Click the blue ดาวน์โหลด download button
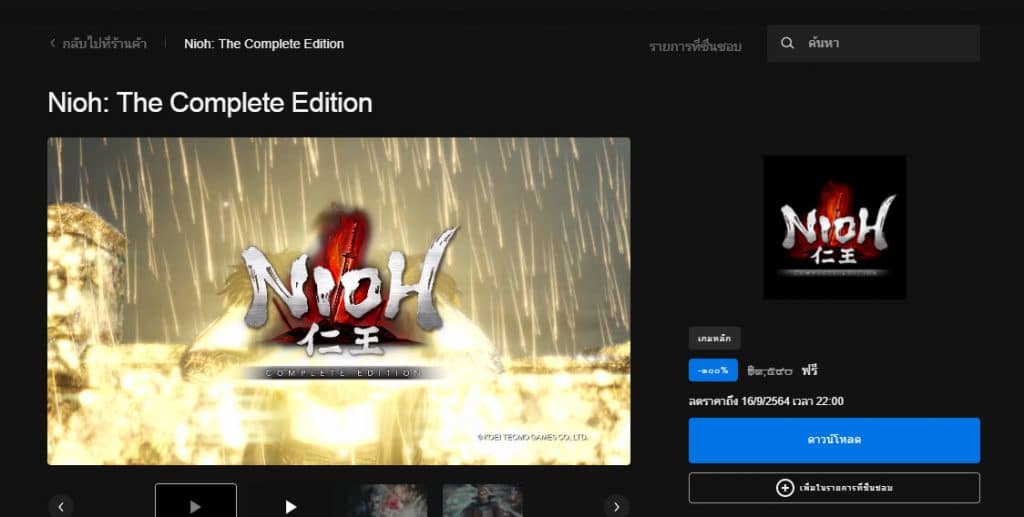Viewport: 1024px width, 517px height. (834, 441)
